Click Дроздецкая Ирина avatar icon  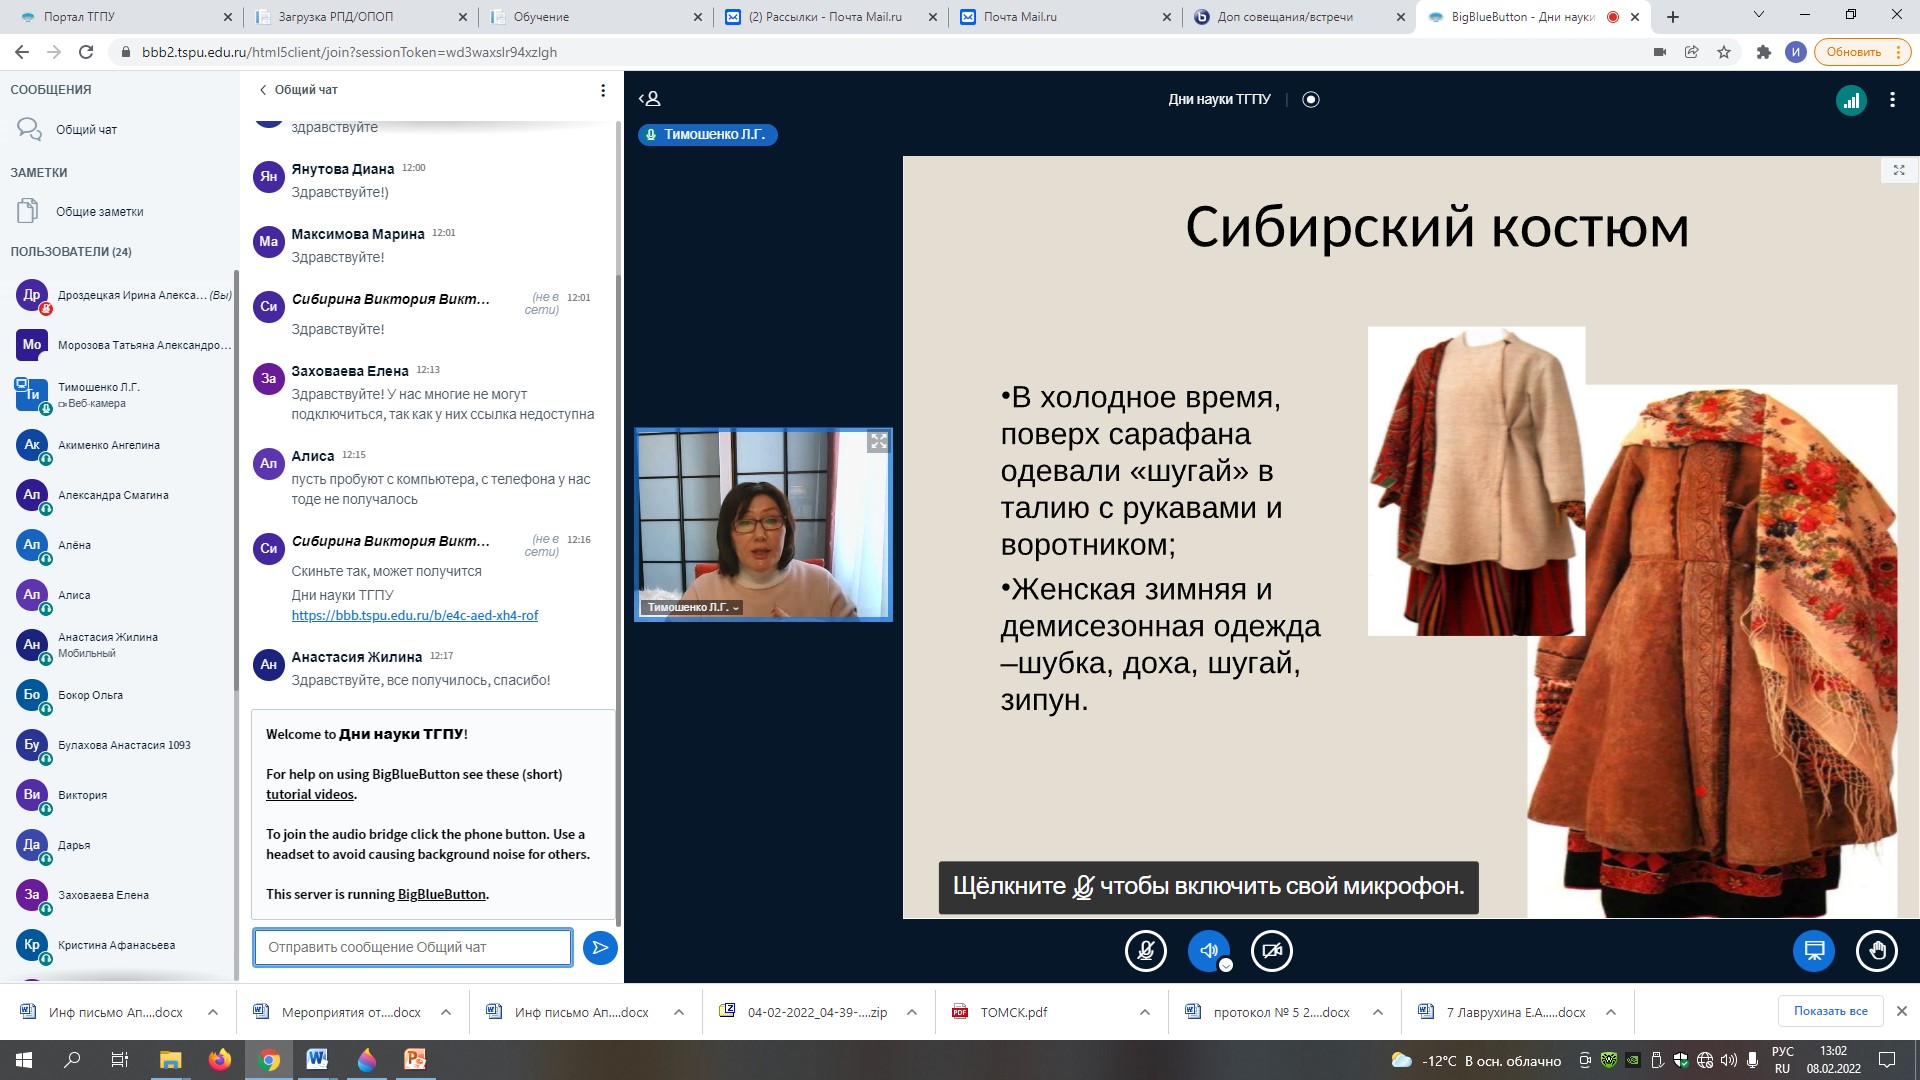pyautogui.click(x=32, y=295)
